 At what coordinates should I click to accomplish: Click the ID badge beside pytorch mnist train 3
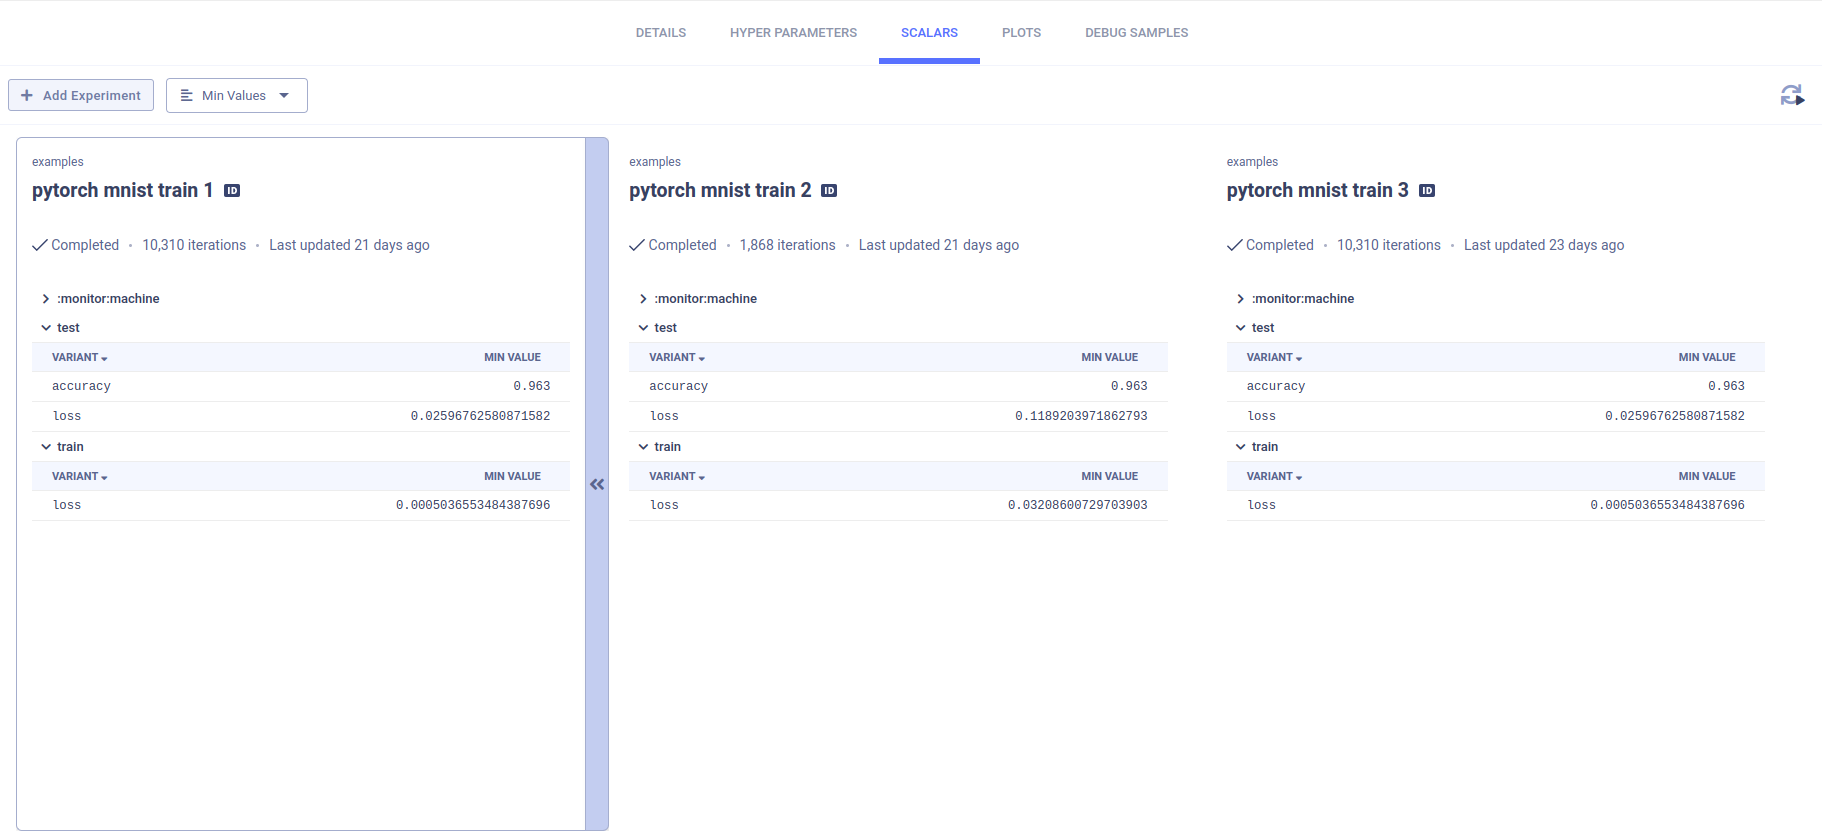click(x=1427, y=191)
